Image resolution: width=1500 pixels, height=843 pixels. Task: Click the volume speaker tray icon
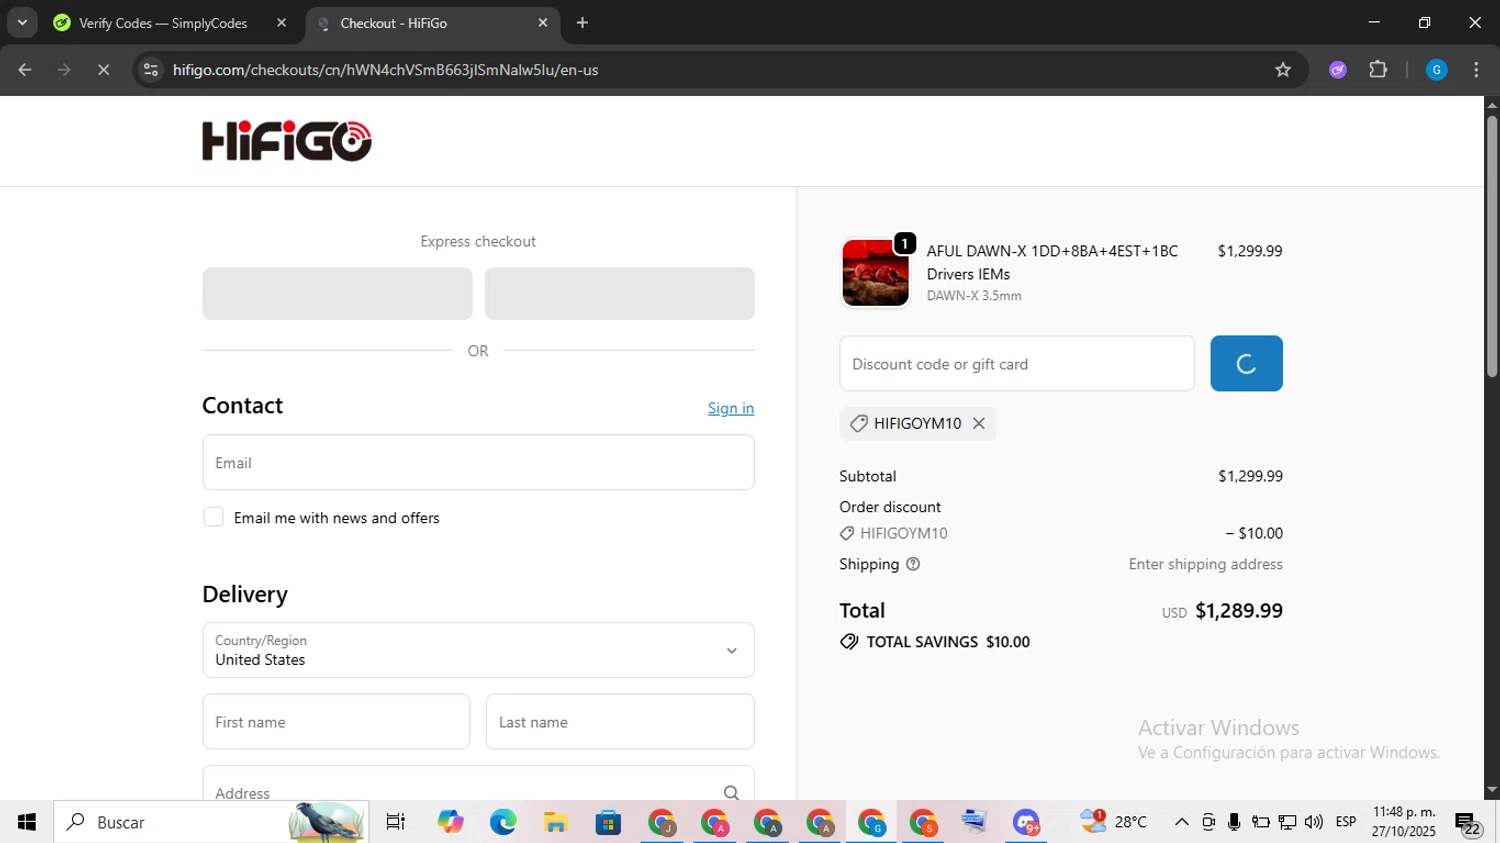tap(1314, 822)
